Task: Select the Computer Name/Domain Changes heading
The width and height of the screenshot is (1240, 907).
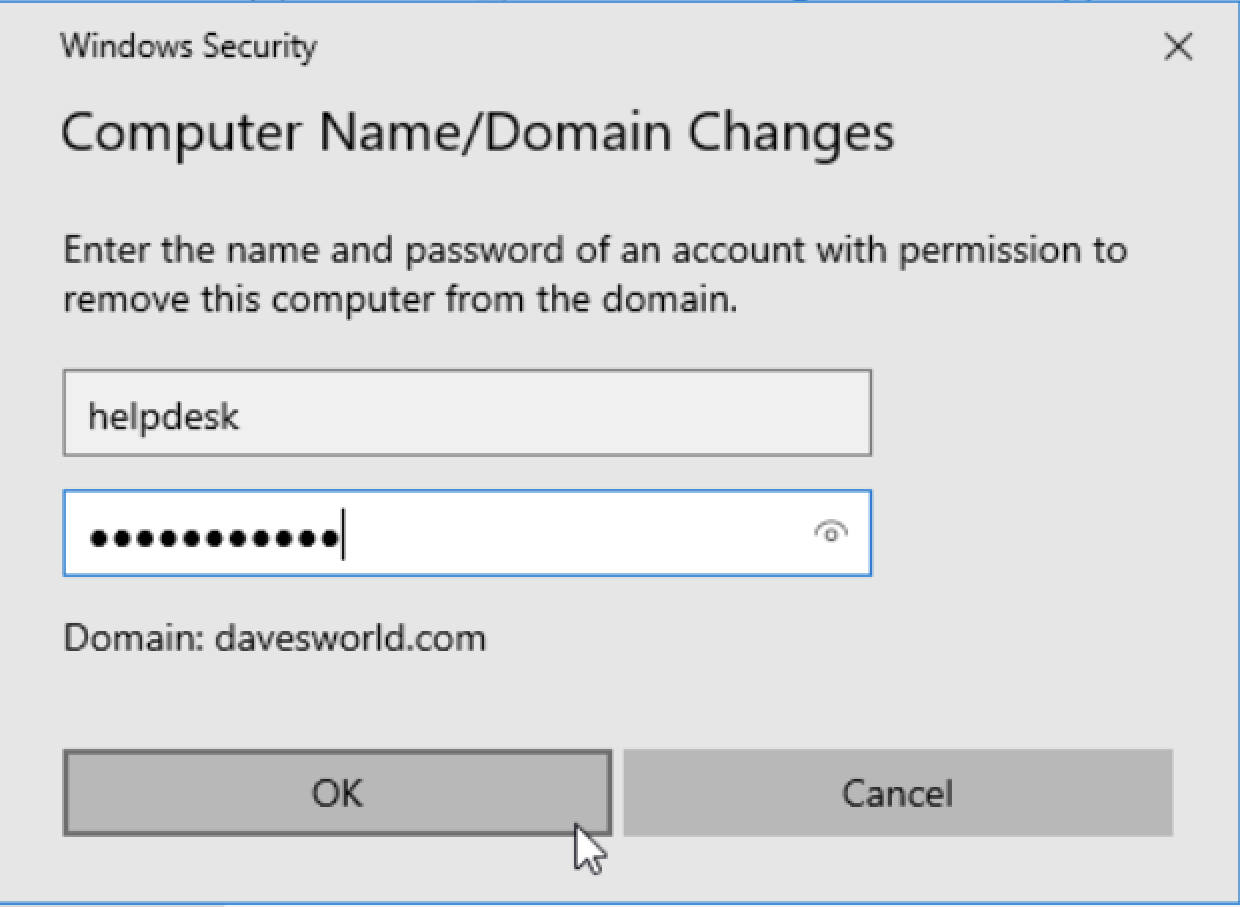Action: (x=478, y=132)
